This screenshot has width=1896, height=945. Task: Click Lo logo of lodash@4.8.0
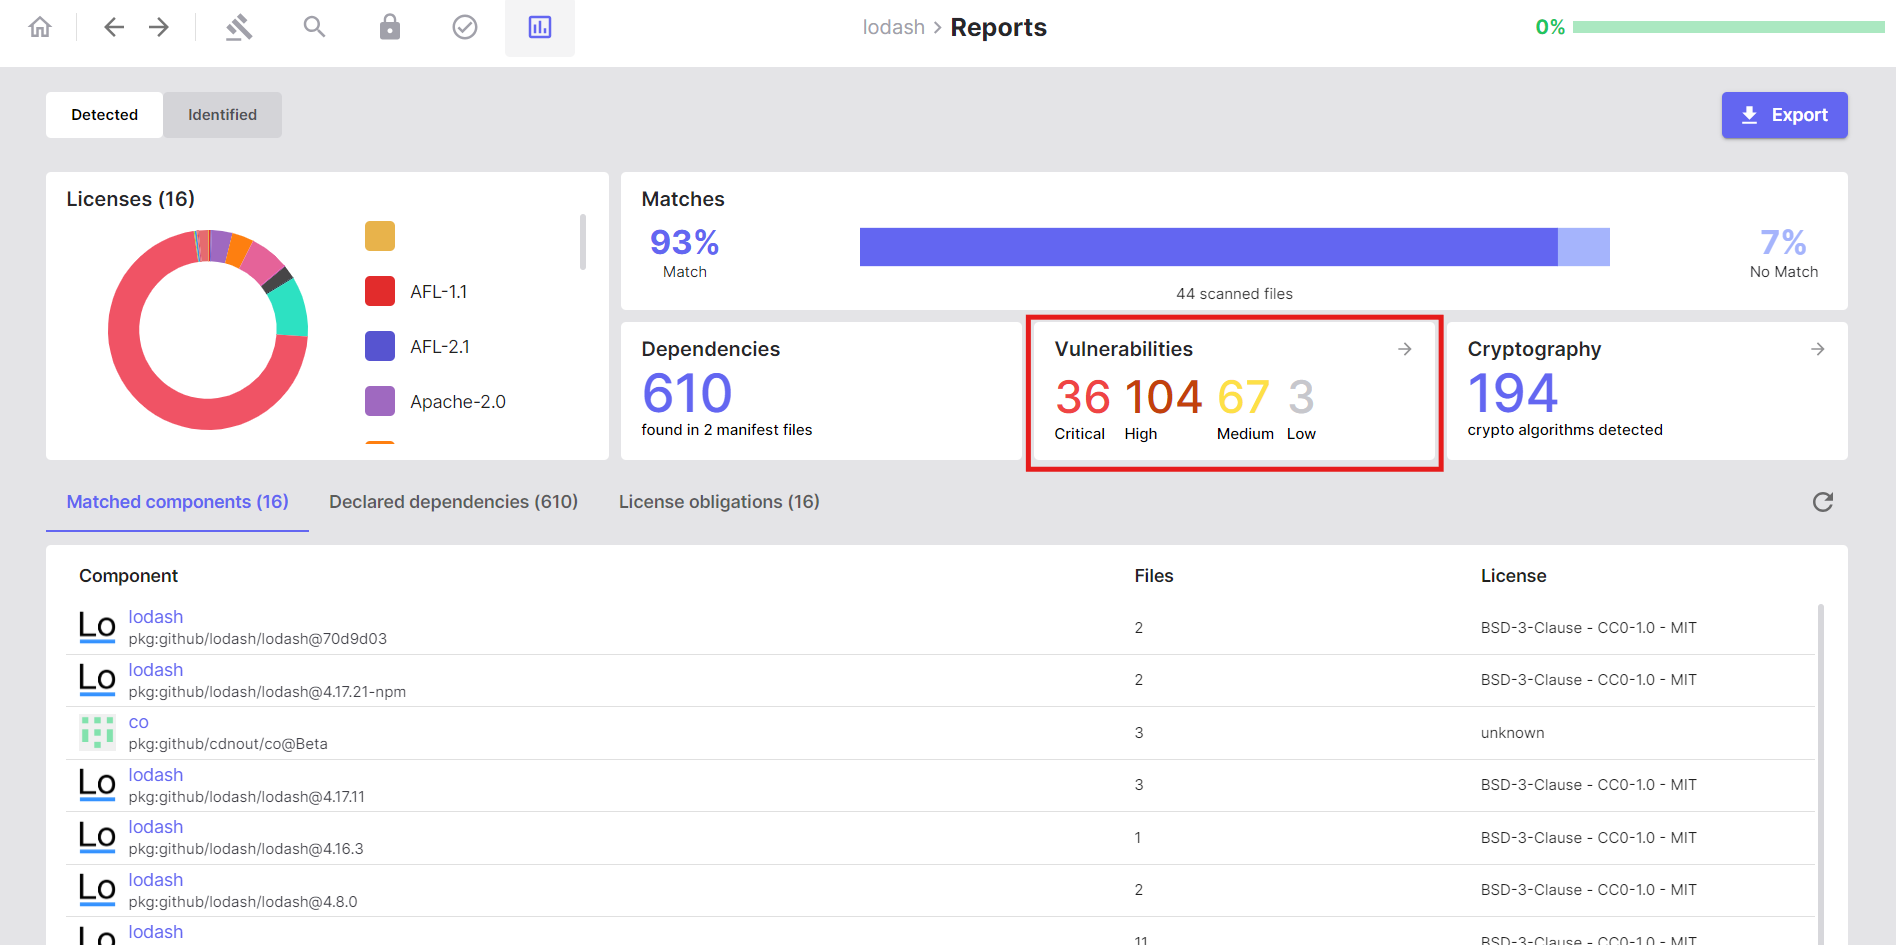point(97,890)
